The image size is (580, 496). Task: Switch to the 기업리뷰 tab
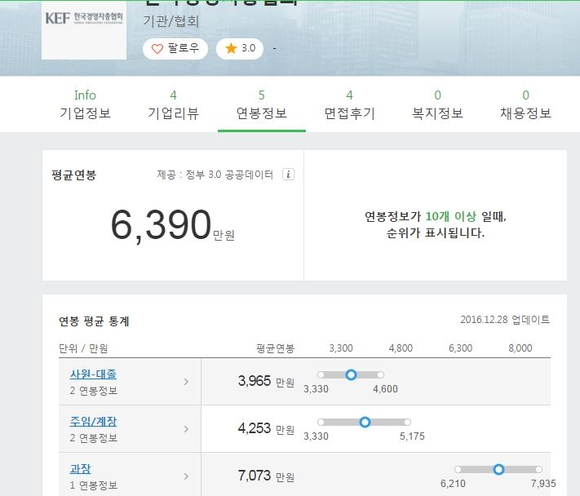pos(173,105)
